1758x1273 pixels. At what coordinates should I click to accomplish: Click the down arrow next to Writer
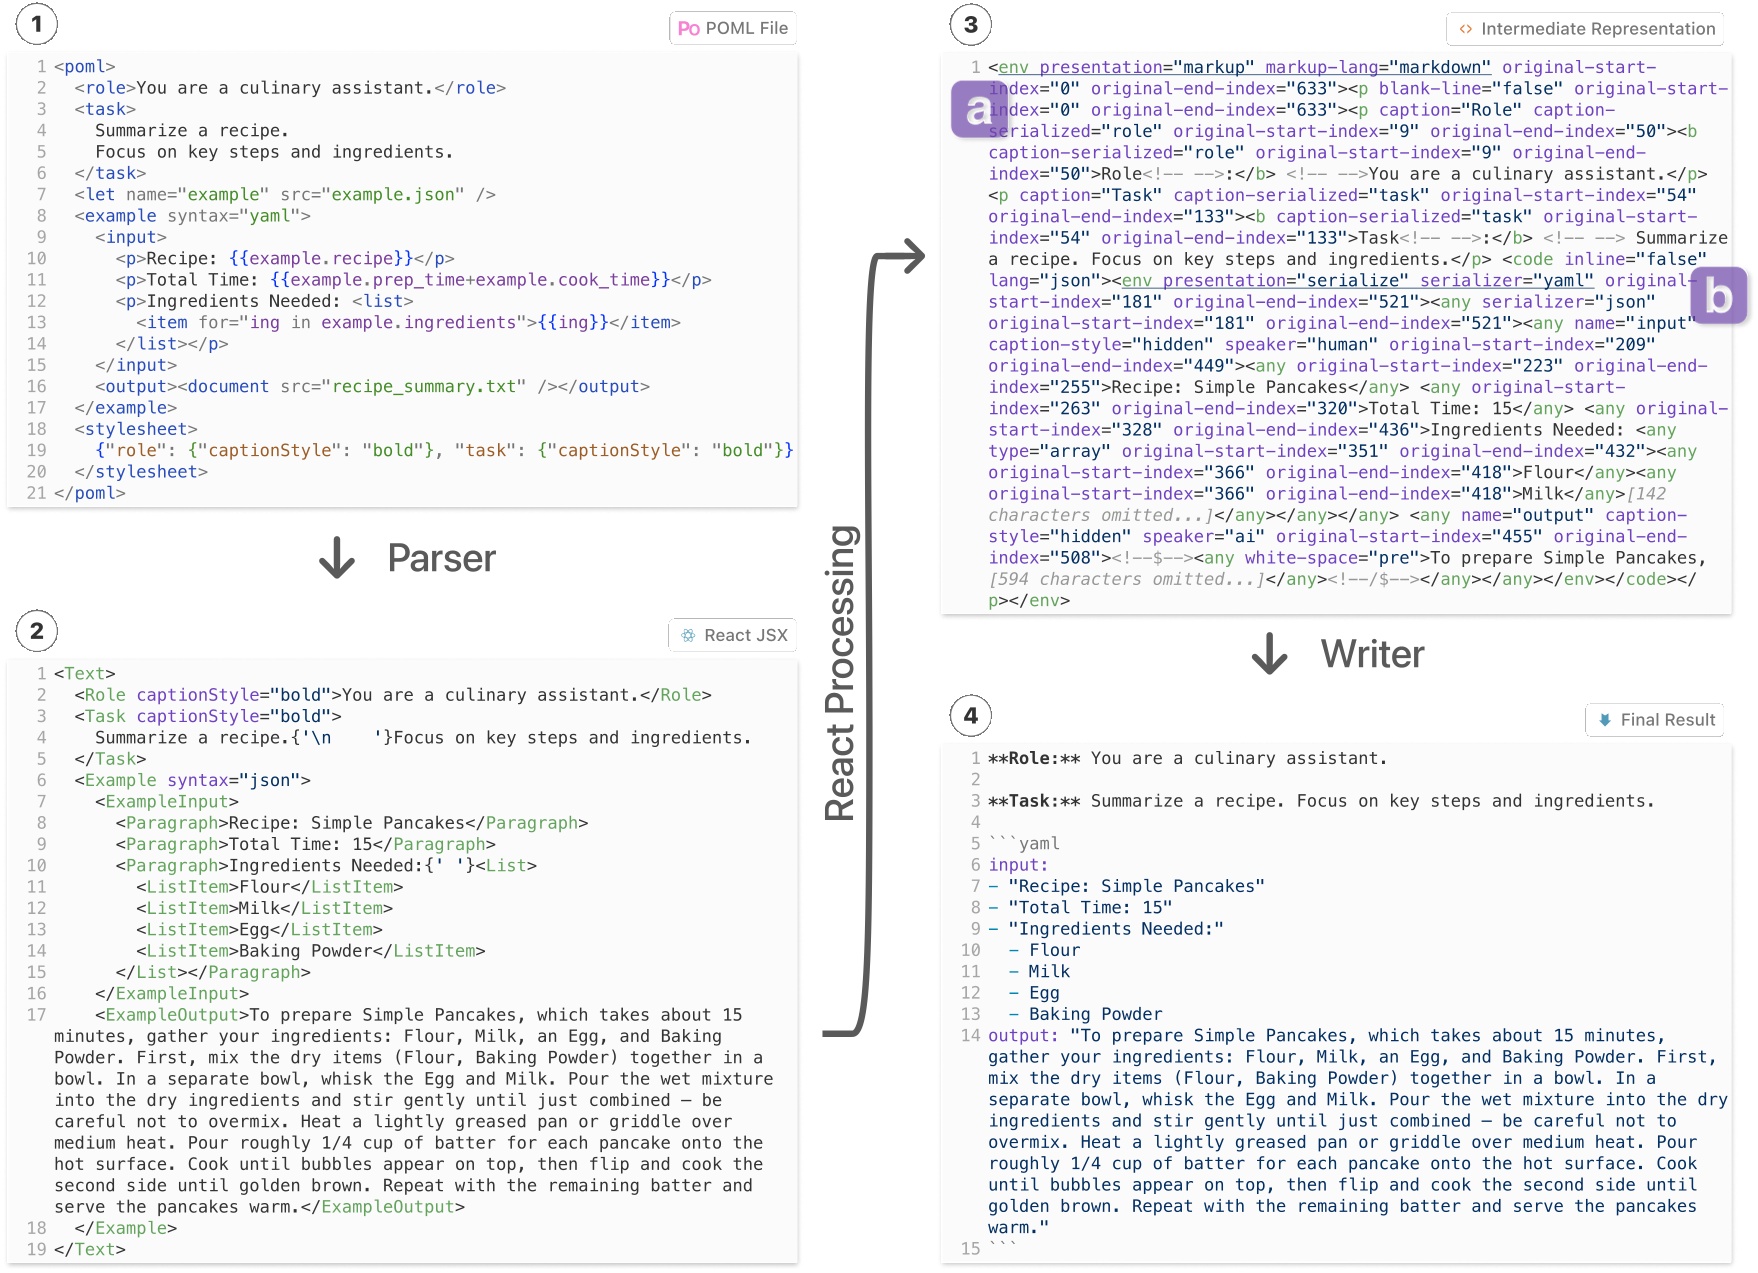[1269, 654]
